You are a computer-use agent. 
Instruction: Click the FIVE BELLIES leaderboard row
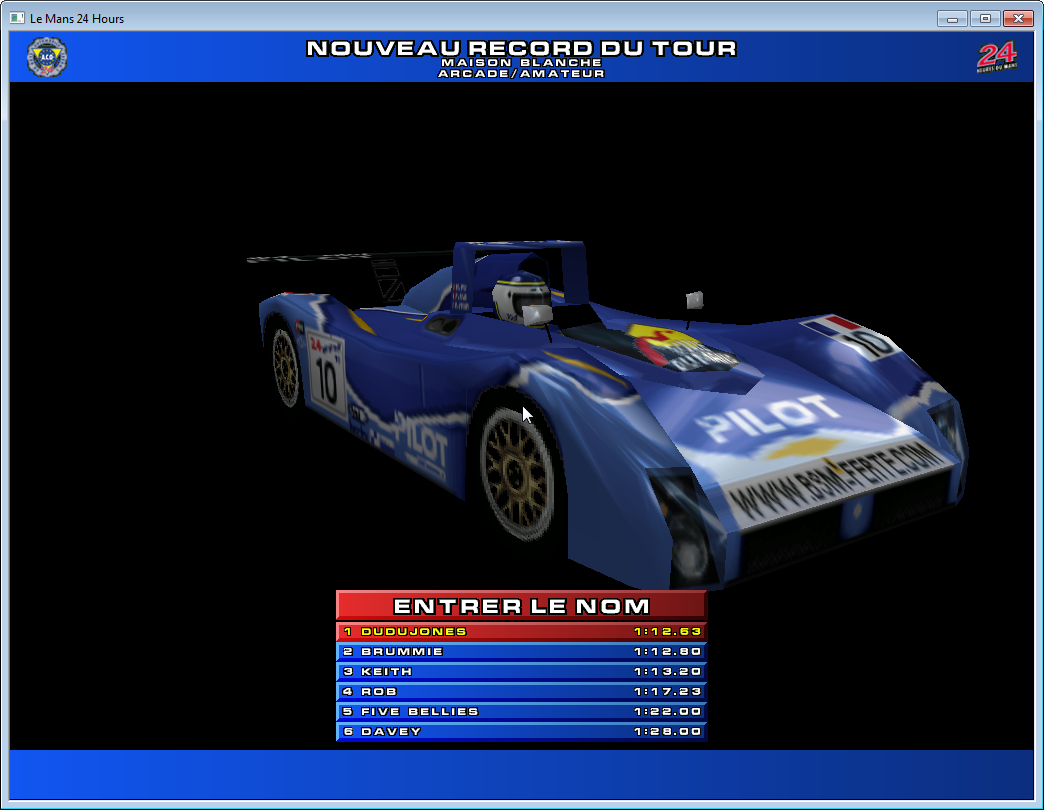pos(521,711)
